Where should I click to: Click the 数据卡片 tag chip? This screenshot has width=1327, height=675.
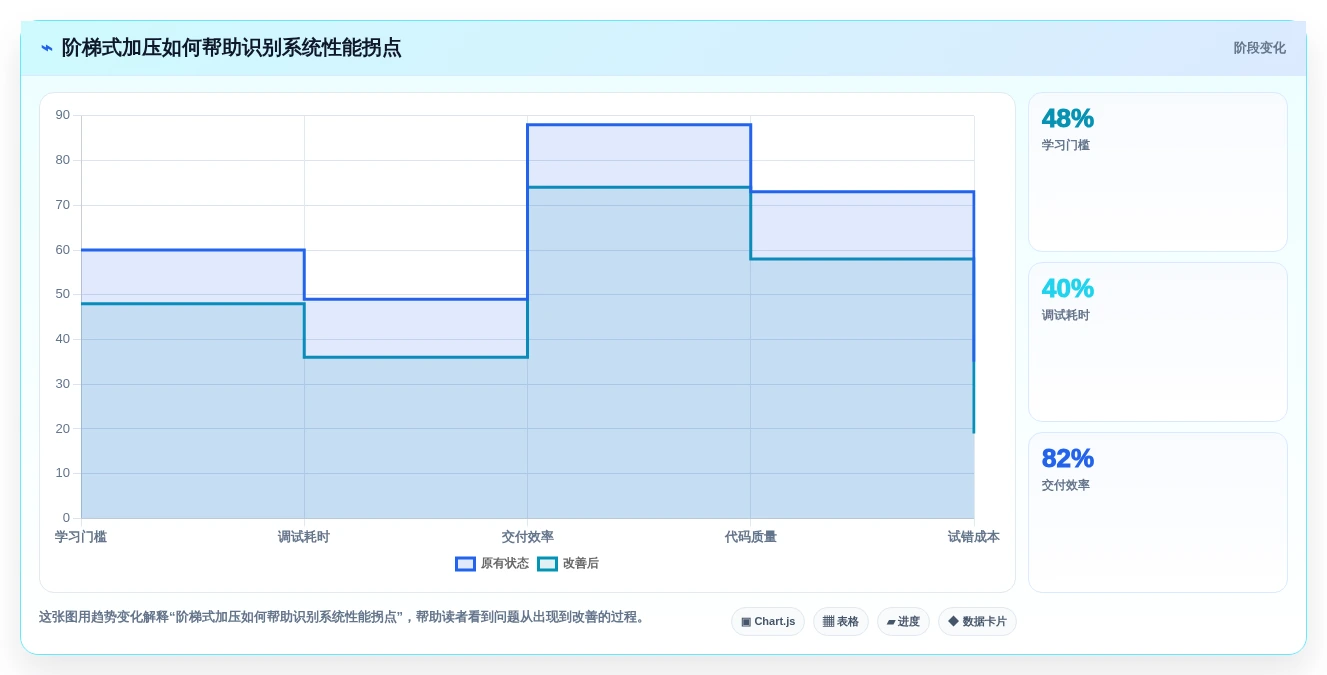pyautogui.click(x=977, y=622)
